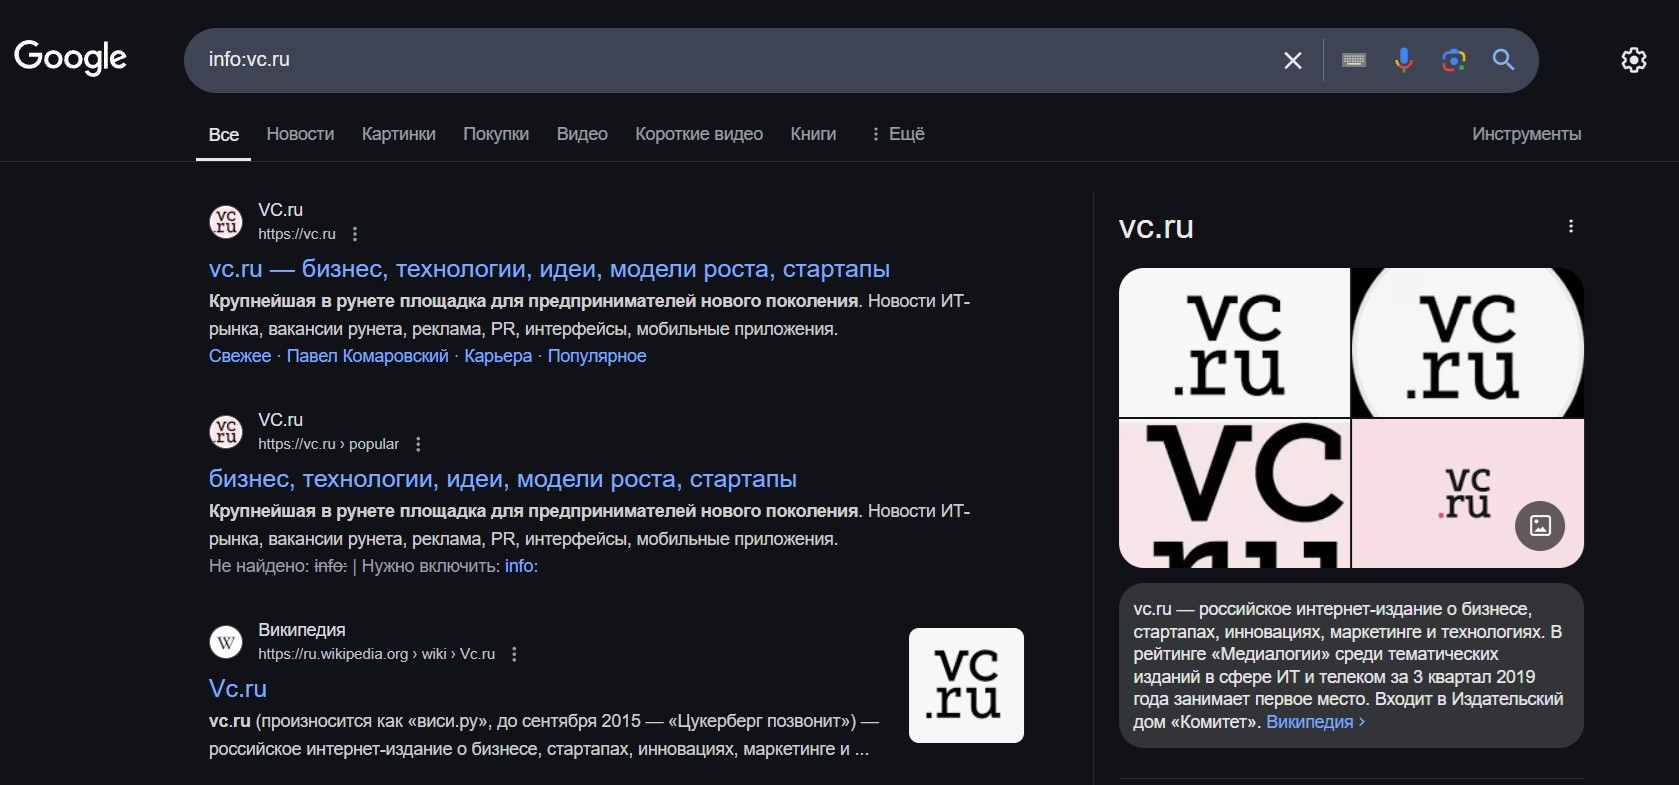
Task: Open three-dot menu for Wikipedia result
Action: pyautogui.click(x=514, y=654)
